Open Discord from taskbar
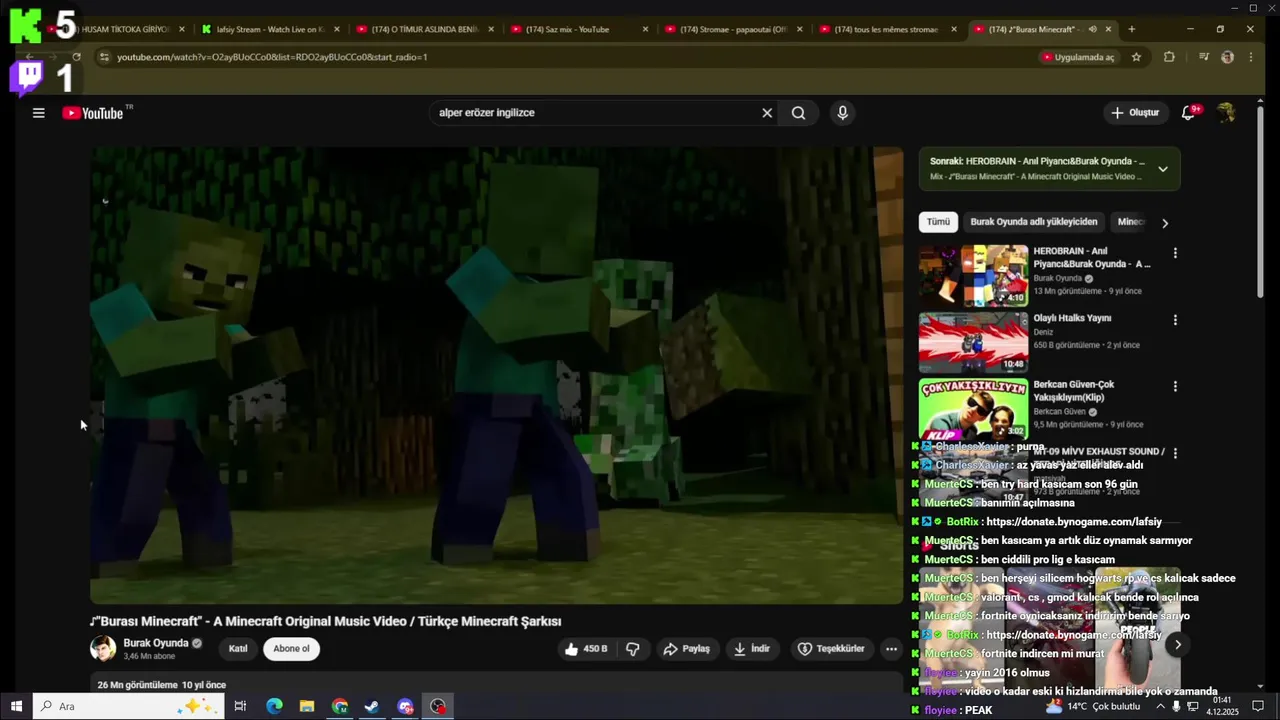The image size is (1280, 720). [x=405, y=706]
